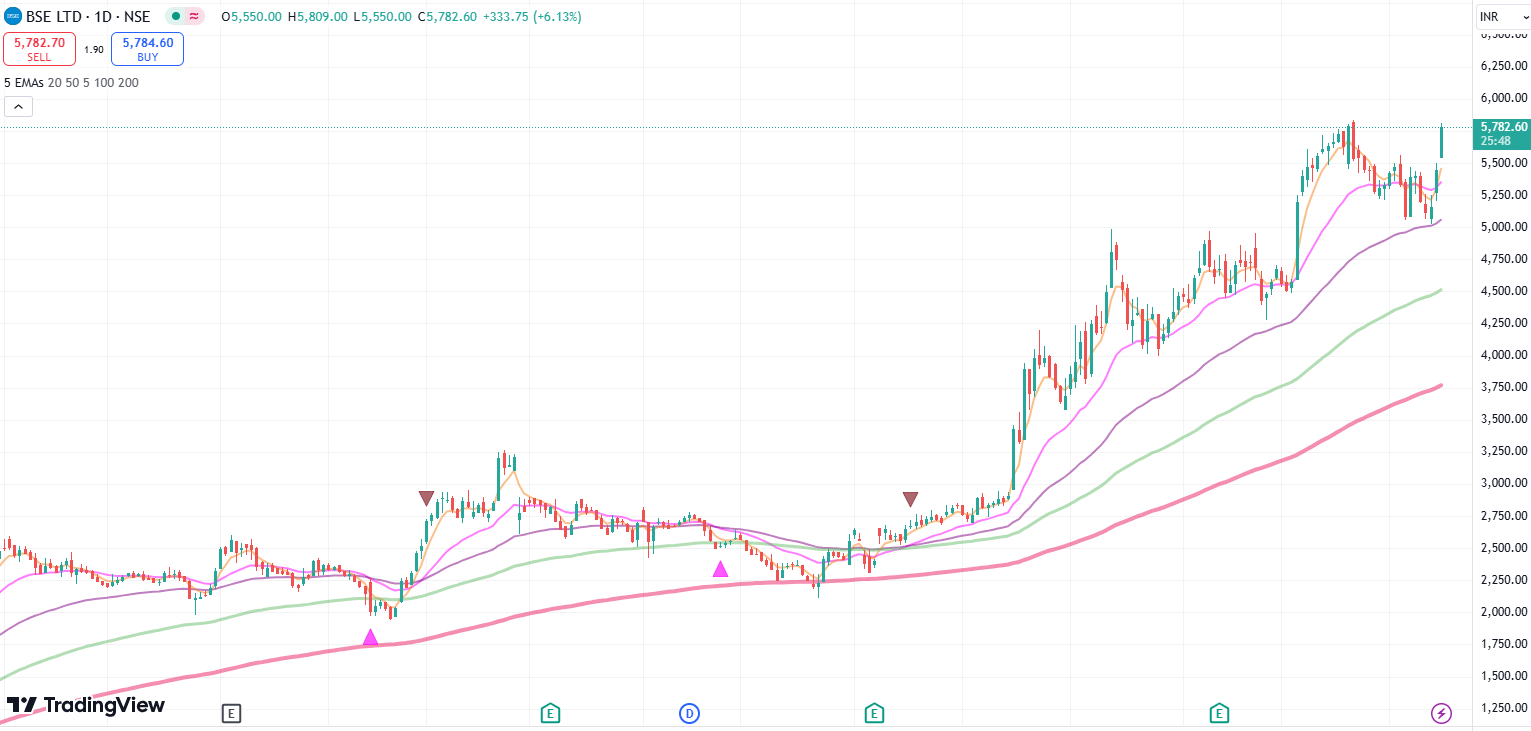This screenshot has height=731, width=1531.
Task: Click the close value C5,782.60
Action: tap(449, 17)
